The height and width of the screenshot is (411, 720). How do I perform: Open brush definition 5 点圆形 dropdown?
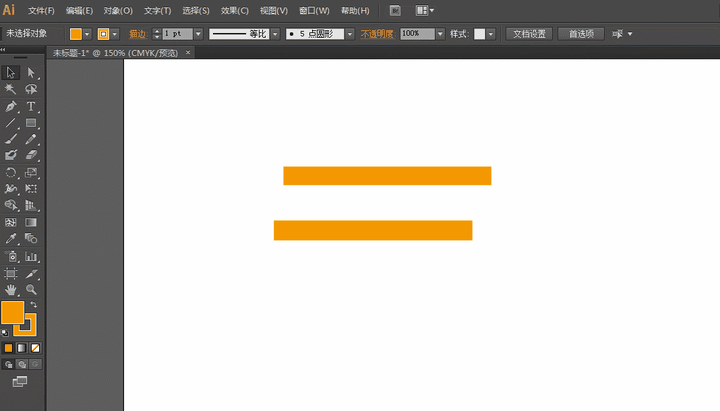(350, 34)
